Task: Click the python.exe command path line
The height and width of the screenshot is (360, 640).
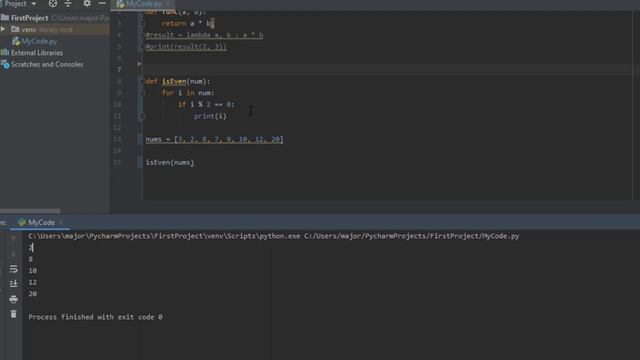Action: pos(274,236)
